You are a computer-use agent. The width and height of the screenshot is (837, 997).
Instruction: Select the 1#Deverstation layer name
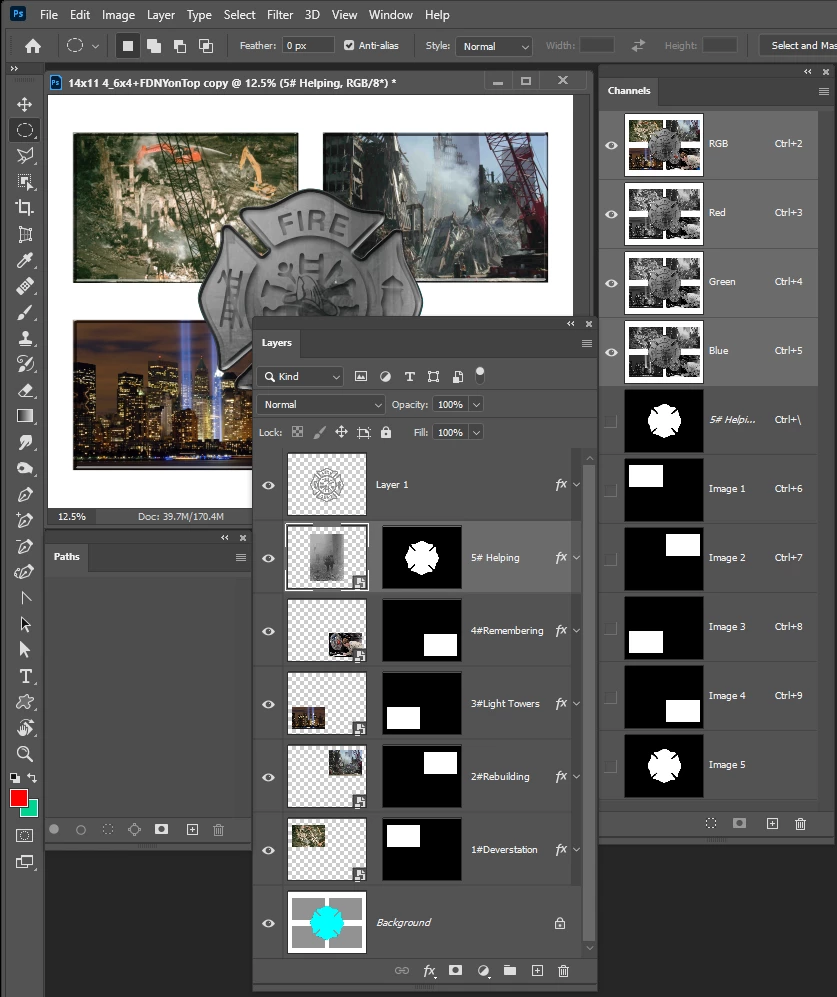504,849
